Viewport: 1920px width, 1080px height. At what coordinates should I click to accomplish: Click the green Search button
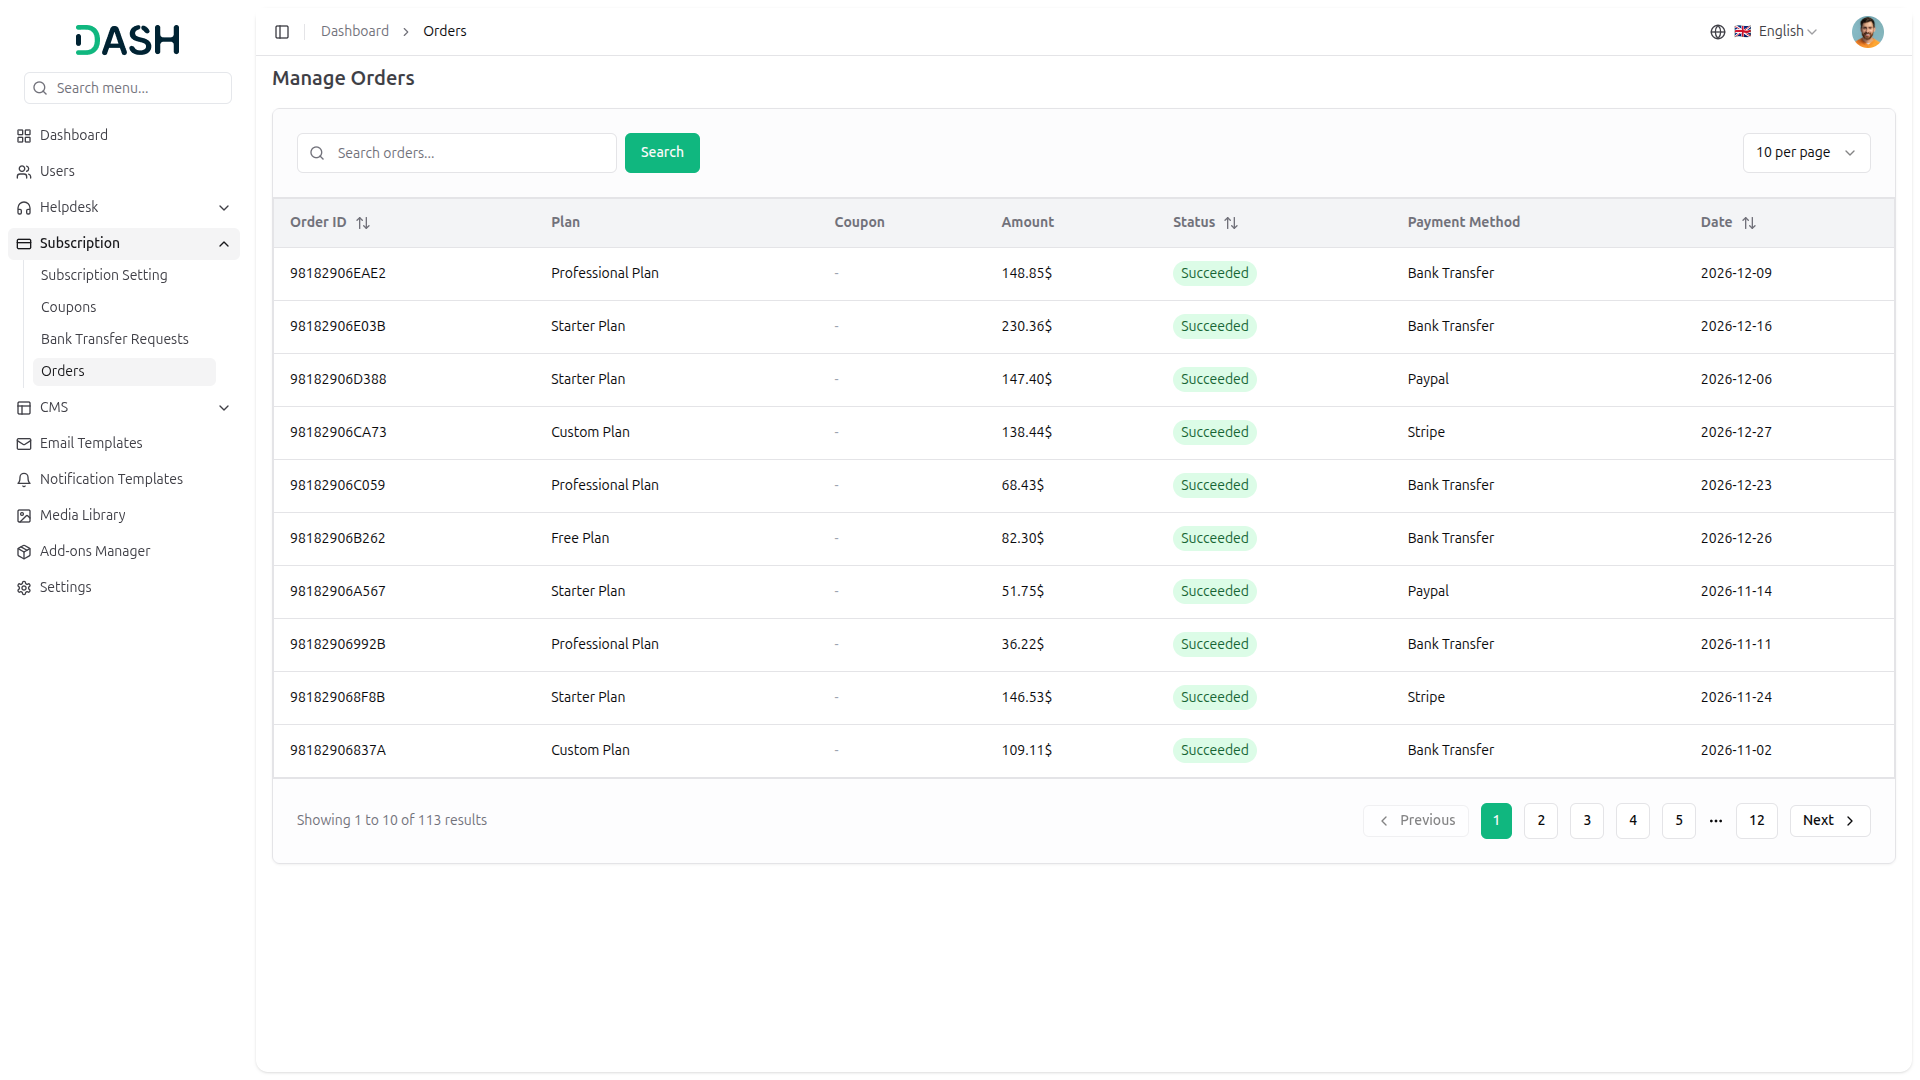[661, 153]
